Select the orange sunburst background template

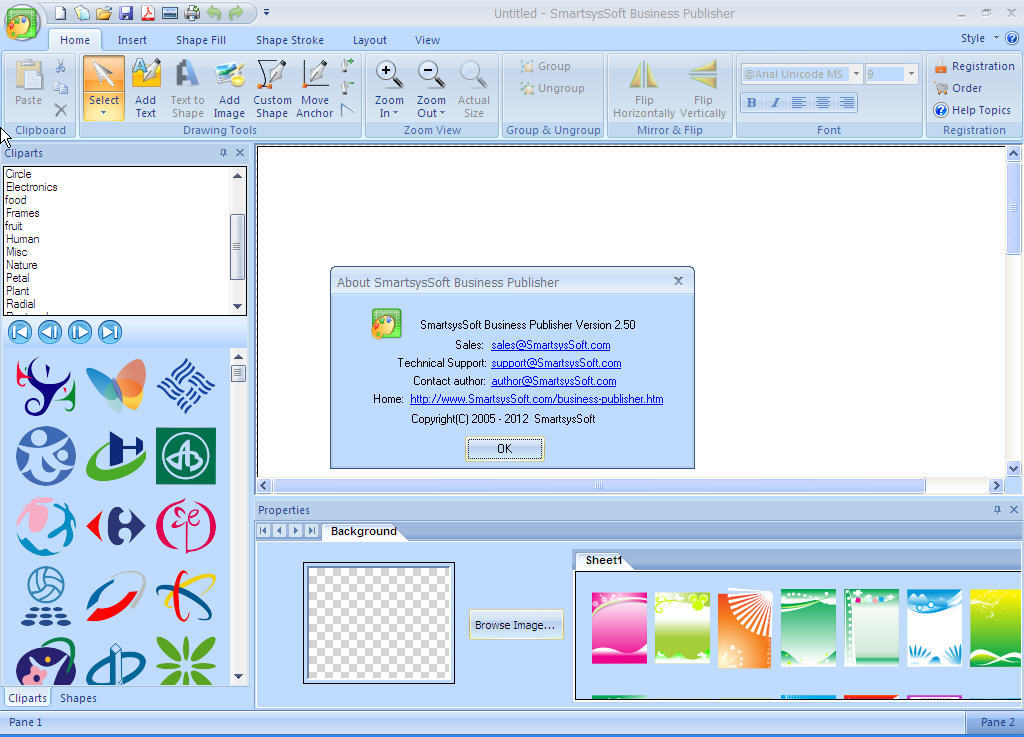(744, 628)
